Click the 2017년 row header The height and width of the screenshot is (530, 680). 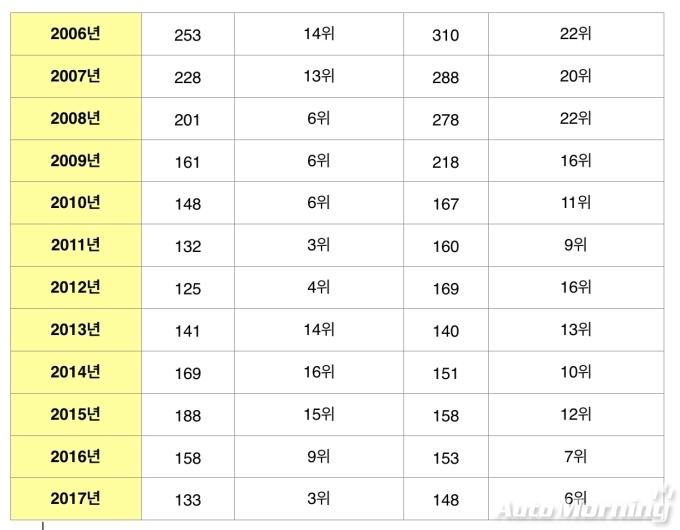tap(76, 499)
